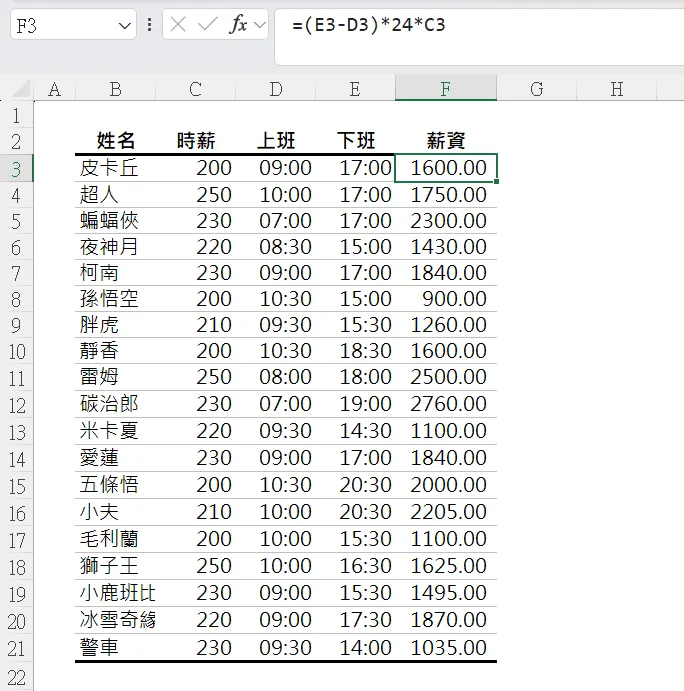
Task: Click salary cell 1430.00
Action: pyautogui.click(x=446, y=247)
